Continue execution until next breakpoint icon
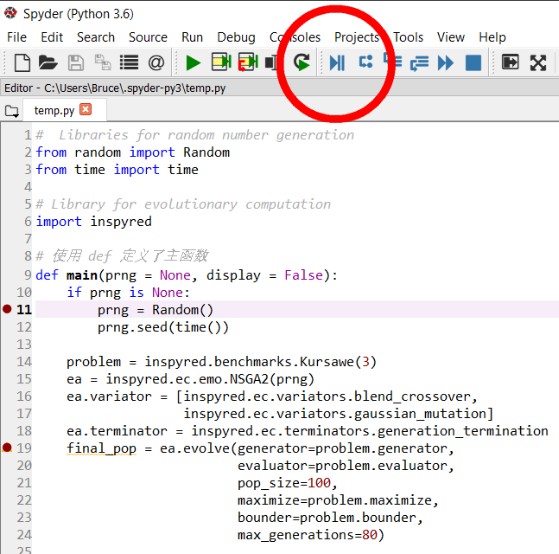The image size is (559, 554). click(x=445, y=63)
